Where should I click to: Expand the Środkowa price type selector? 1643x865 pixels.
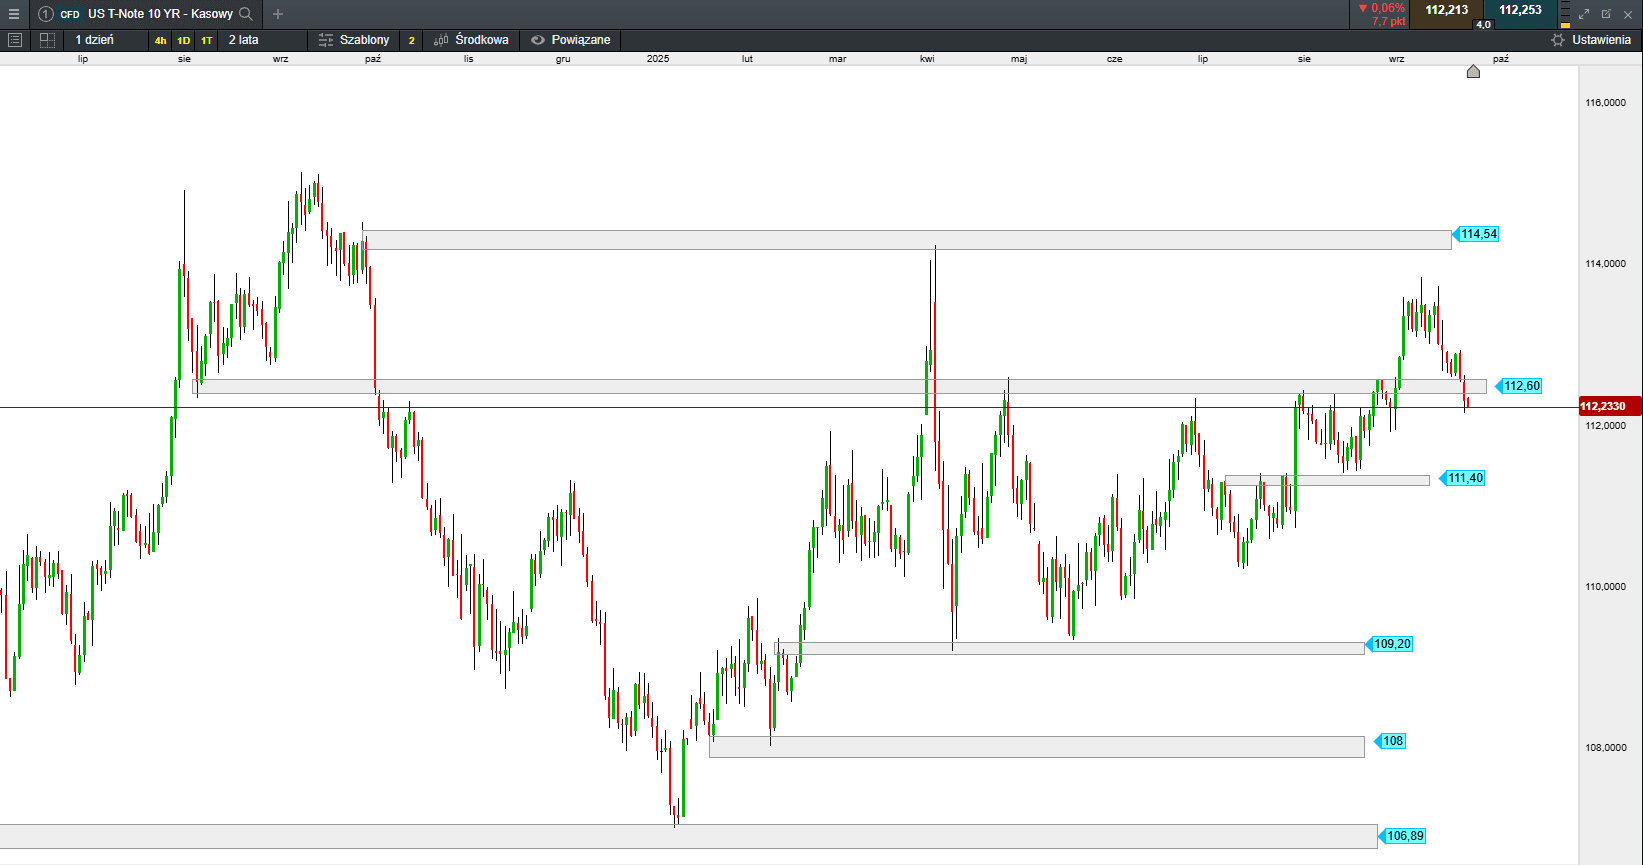tap(471, 40)
